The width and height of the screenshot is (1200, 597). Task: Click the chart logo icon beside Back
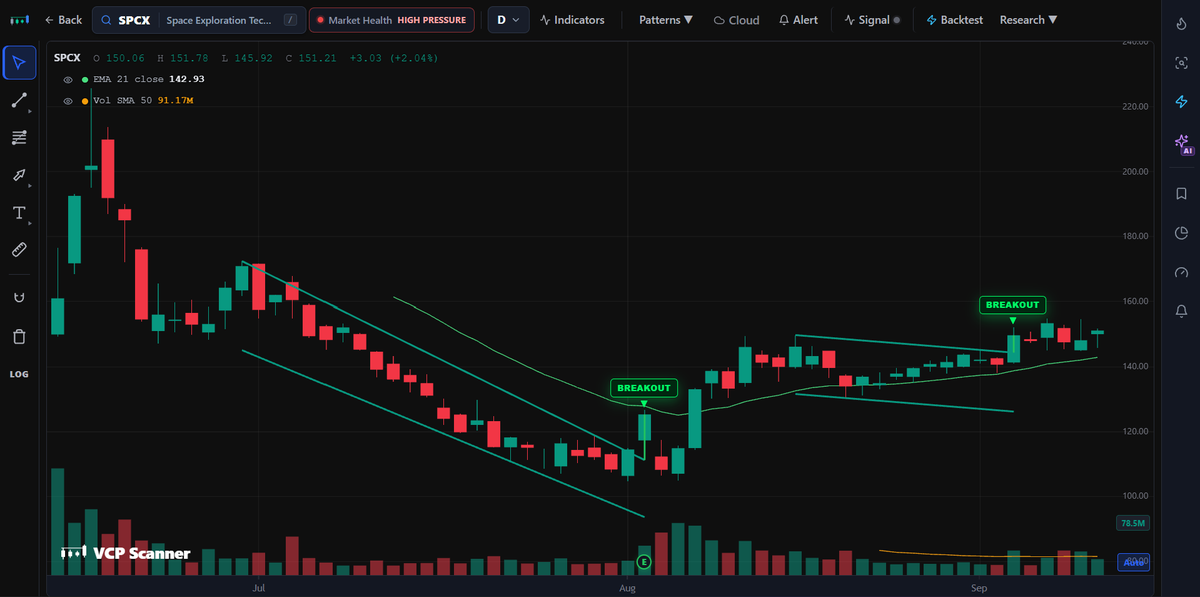click(x=19, y=20)
